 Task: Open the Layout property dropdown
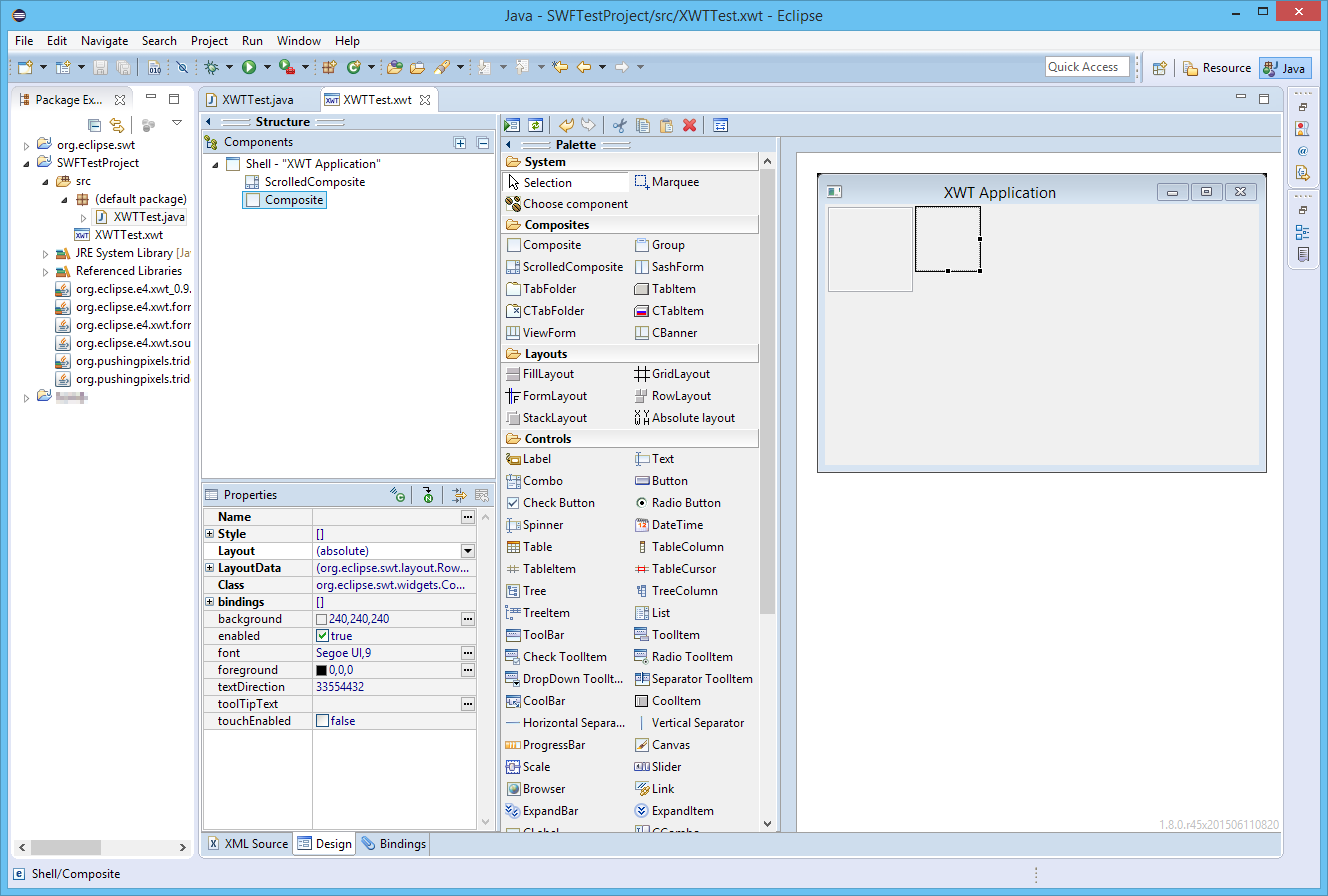[467, 551]
